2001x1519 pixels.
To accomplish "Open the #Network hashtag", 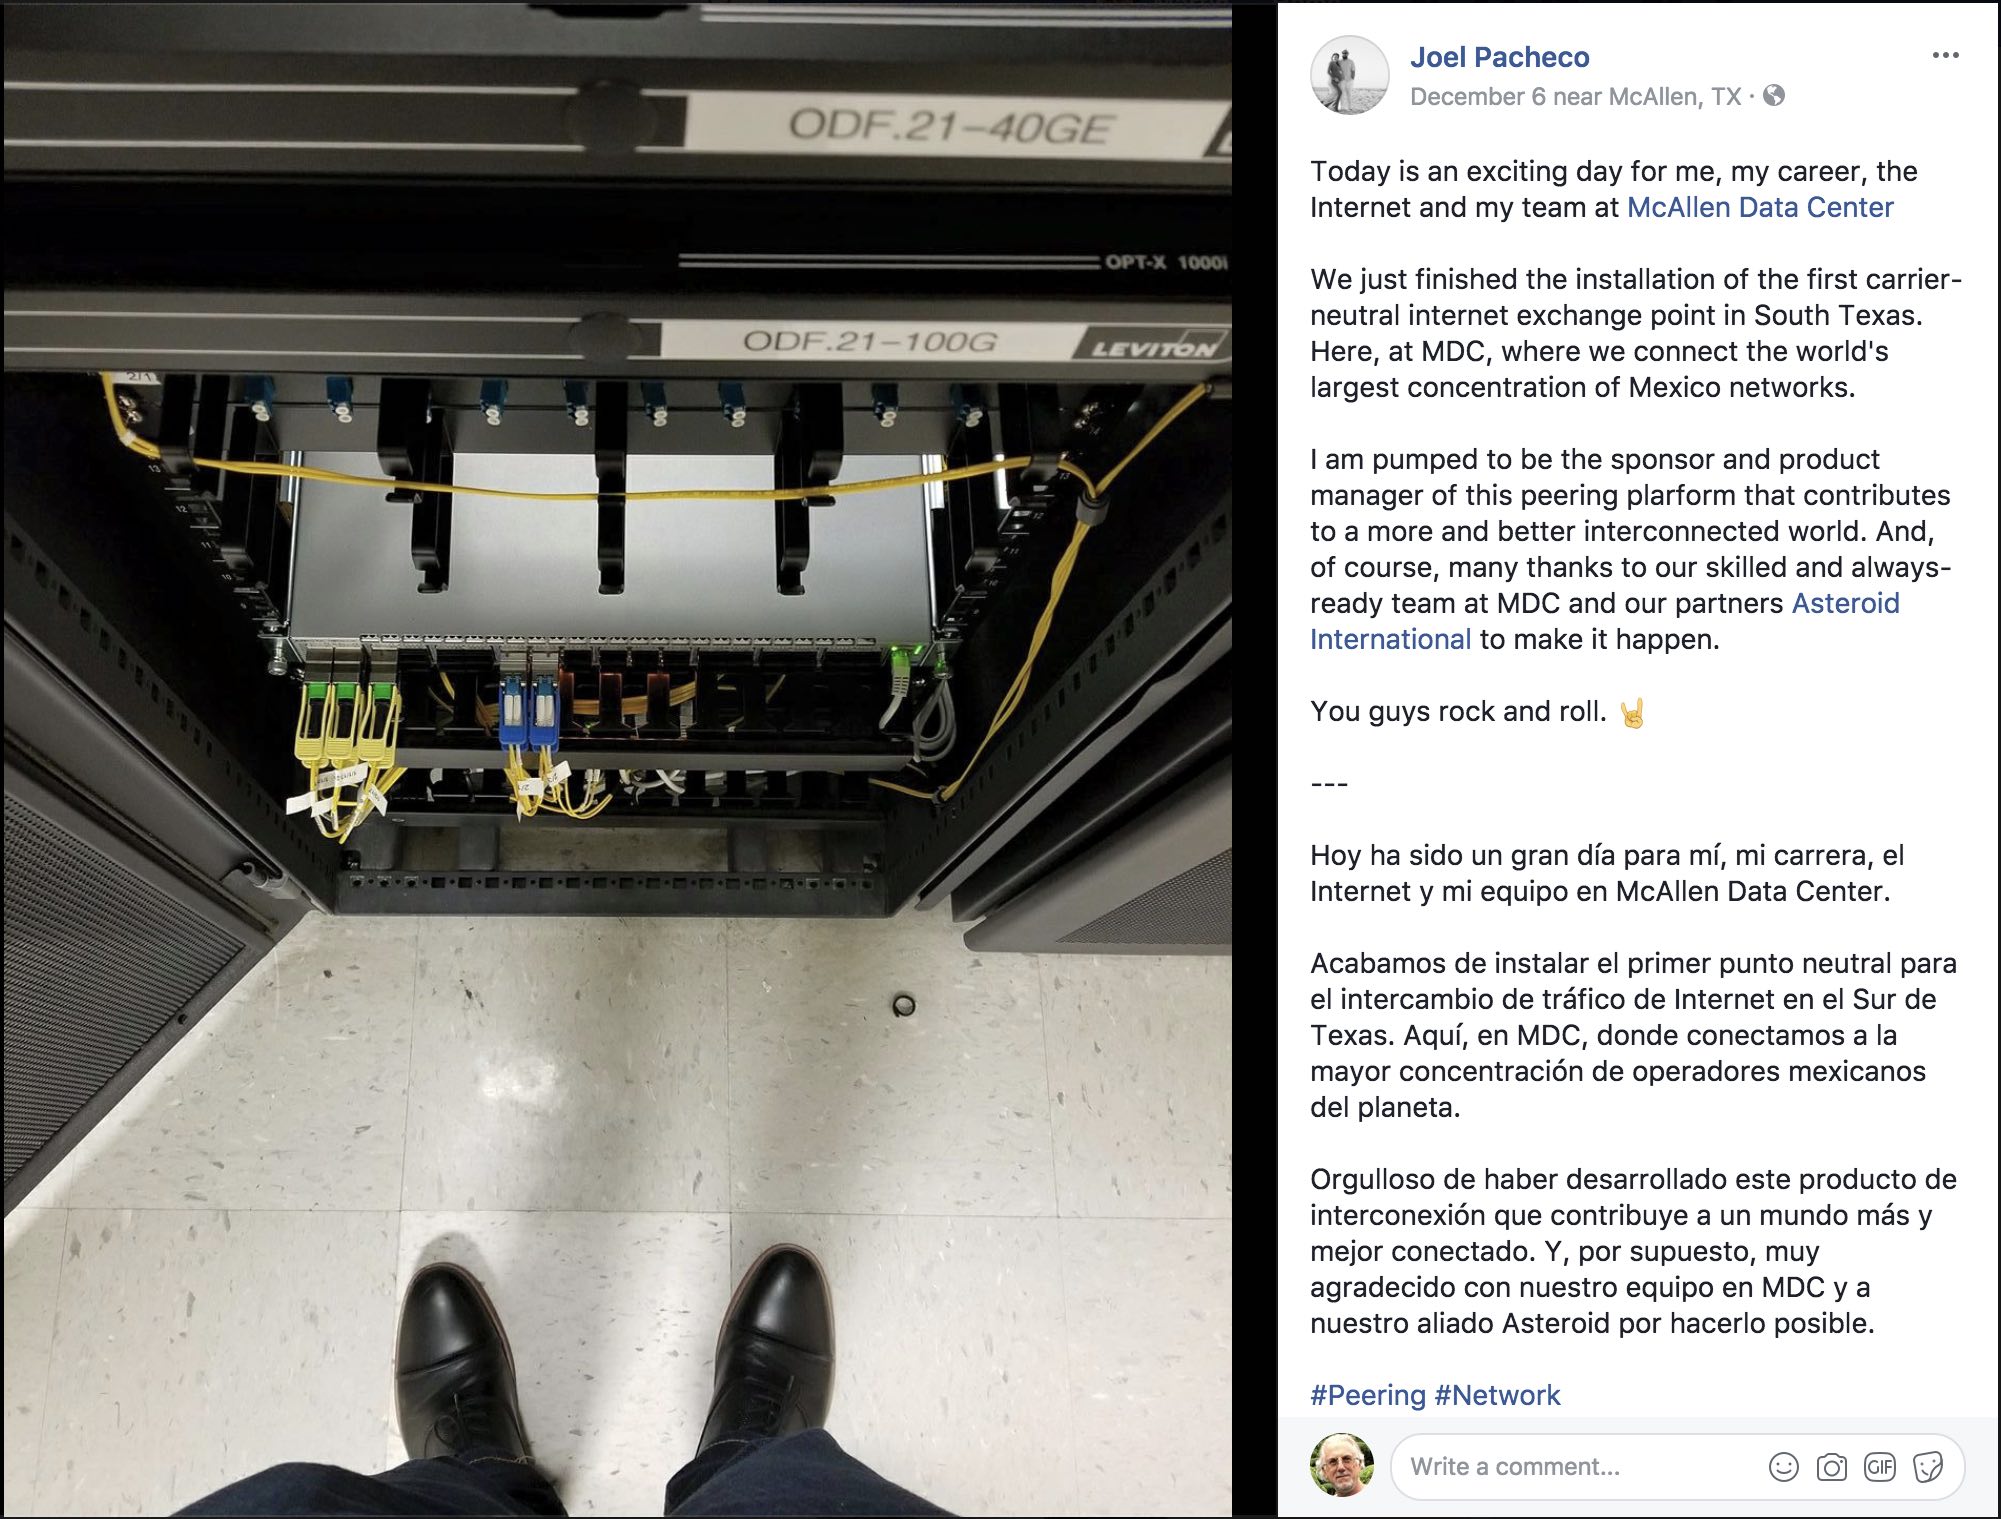I will pyautogui.click(x=1497, y=1395).
